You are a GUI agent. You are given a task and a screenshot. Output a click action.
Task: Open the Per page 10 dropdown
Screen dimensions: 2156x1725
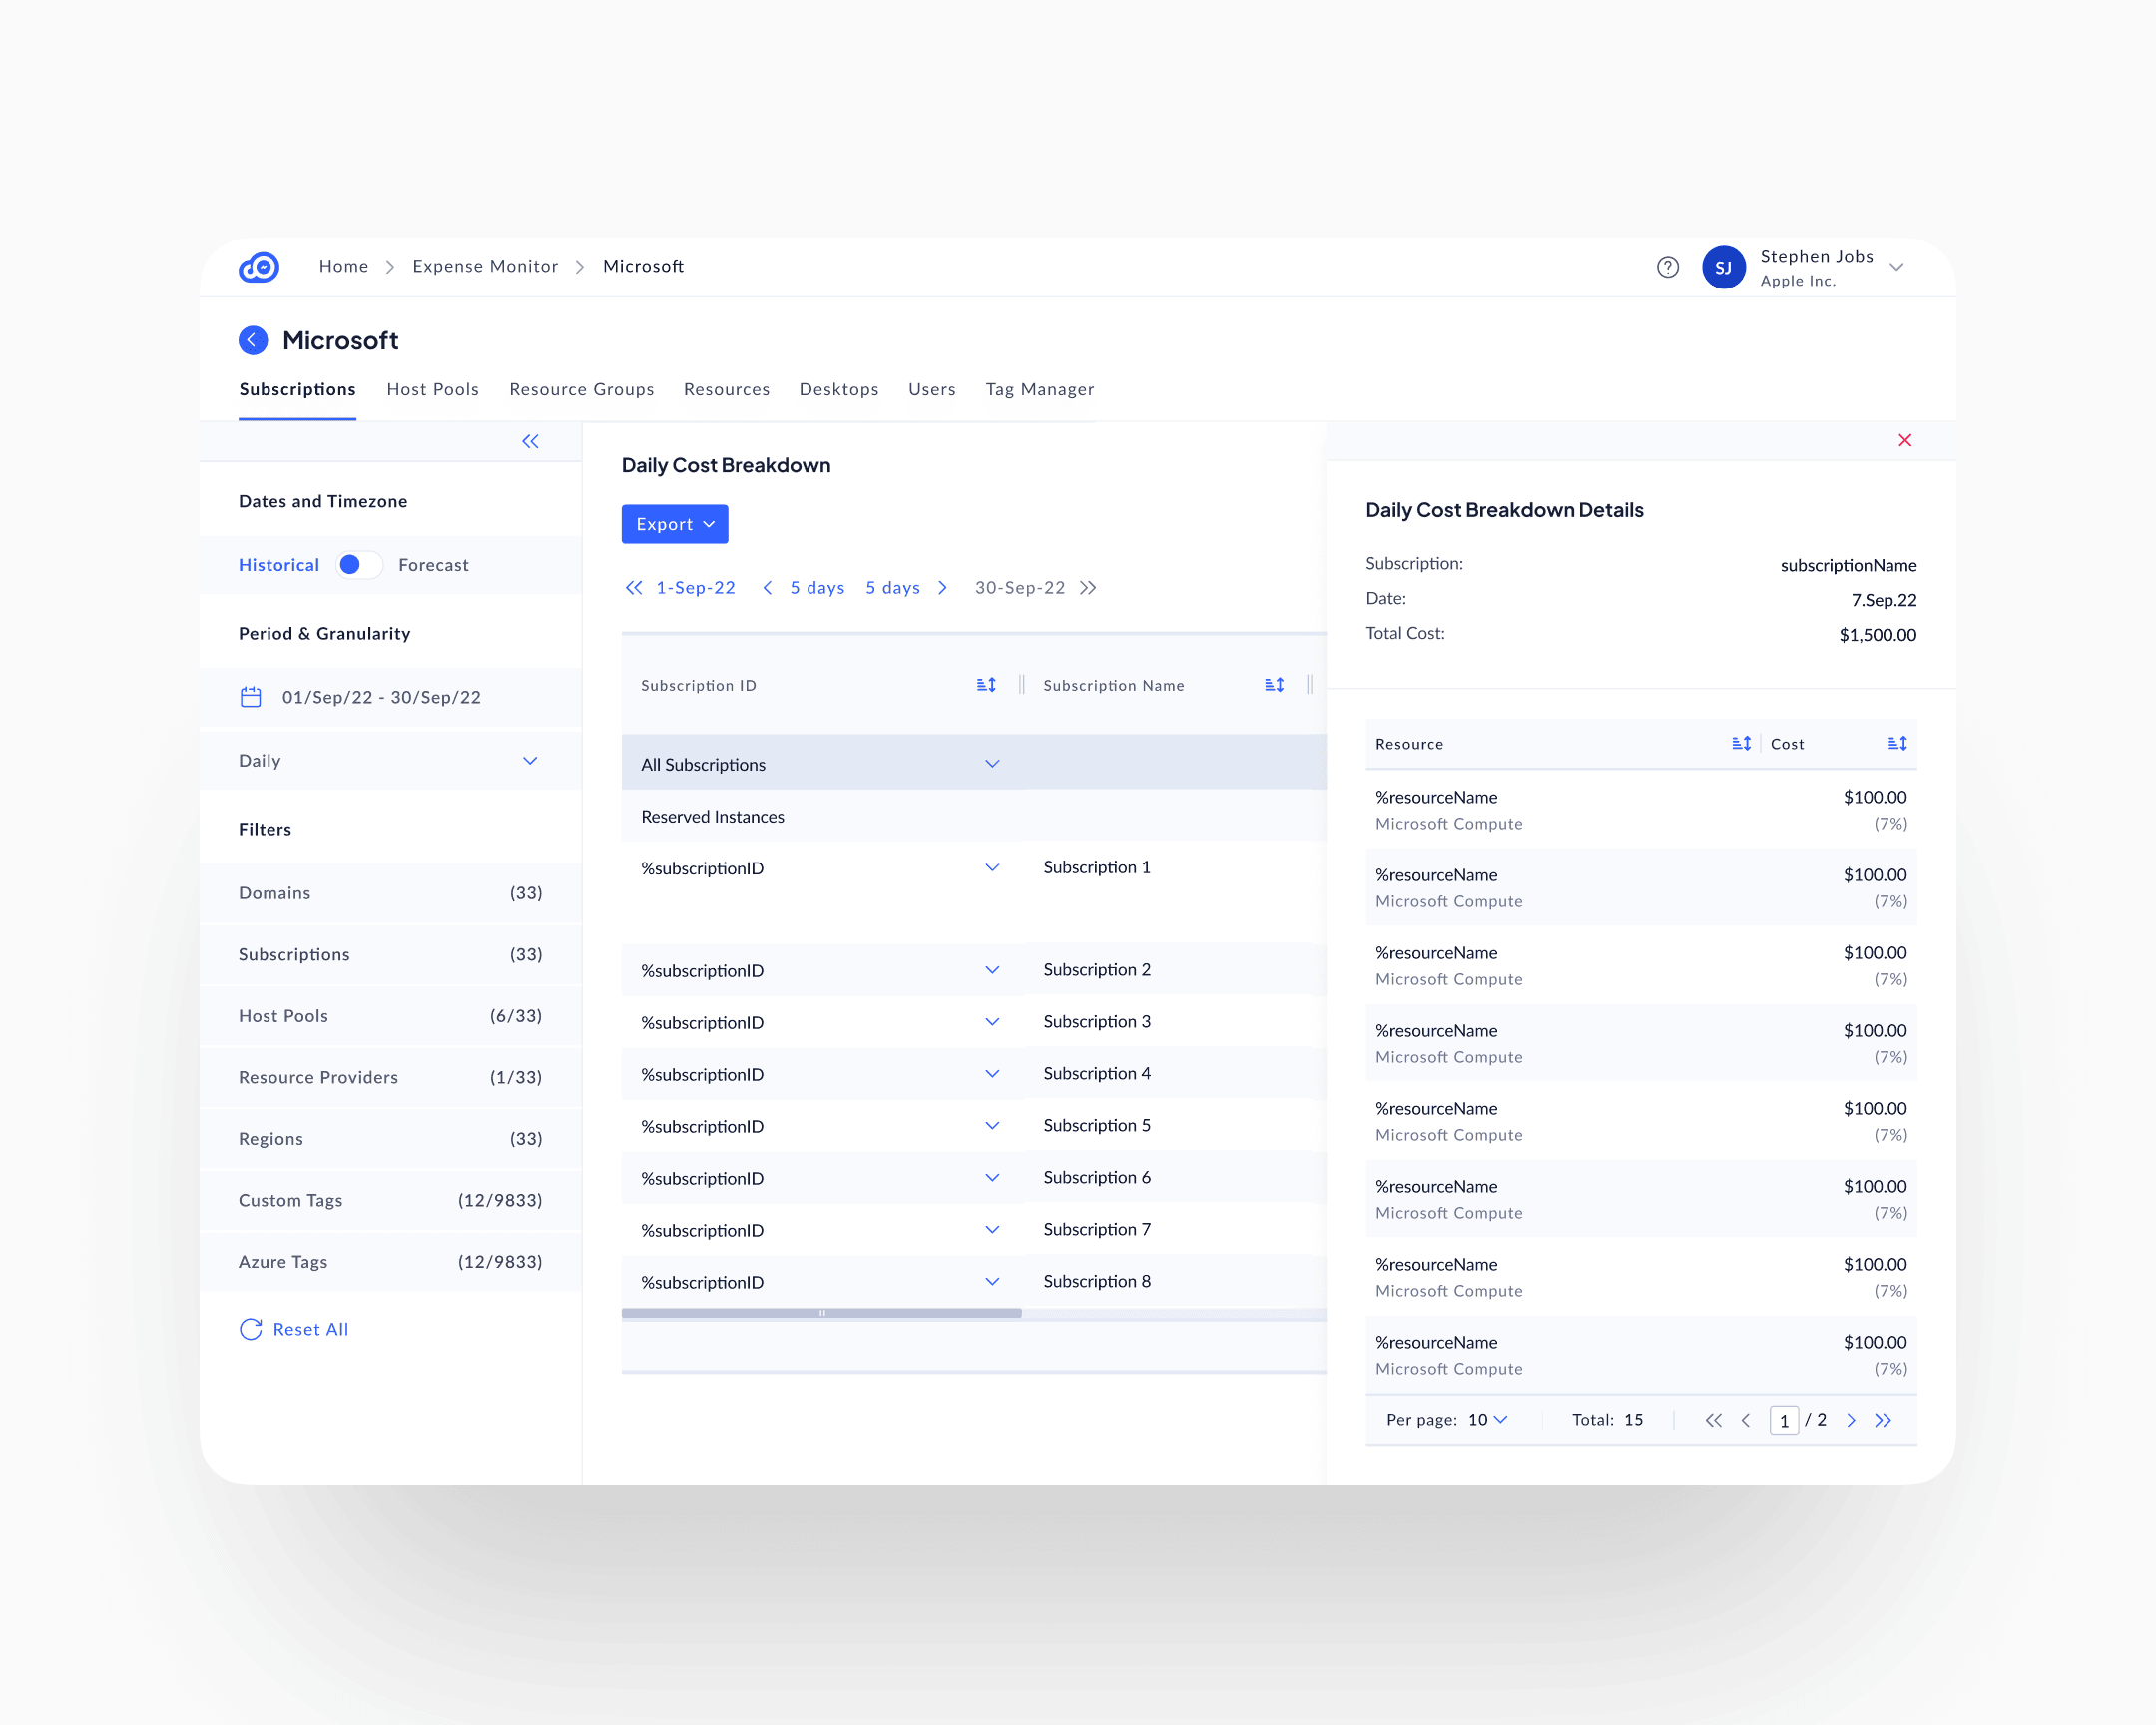pyautogui.click(x=1488, y=1420)
